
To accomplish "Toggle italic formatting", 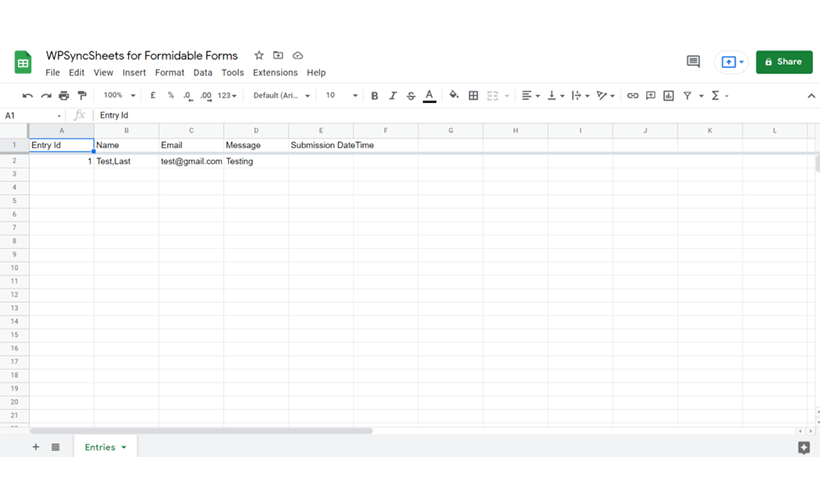I will [x=393, y=96].
